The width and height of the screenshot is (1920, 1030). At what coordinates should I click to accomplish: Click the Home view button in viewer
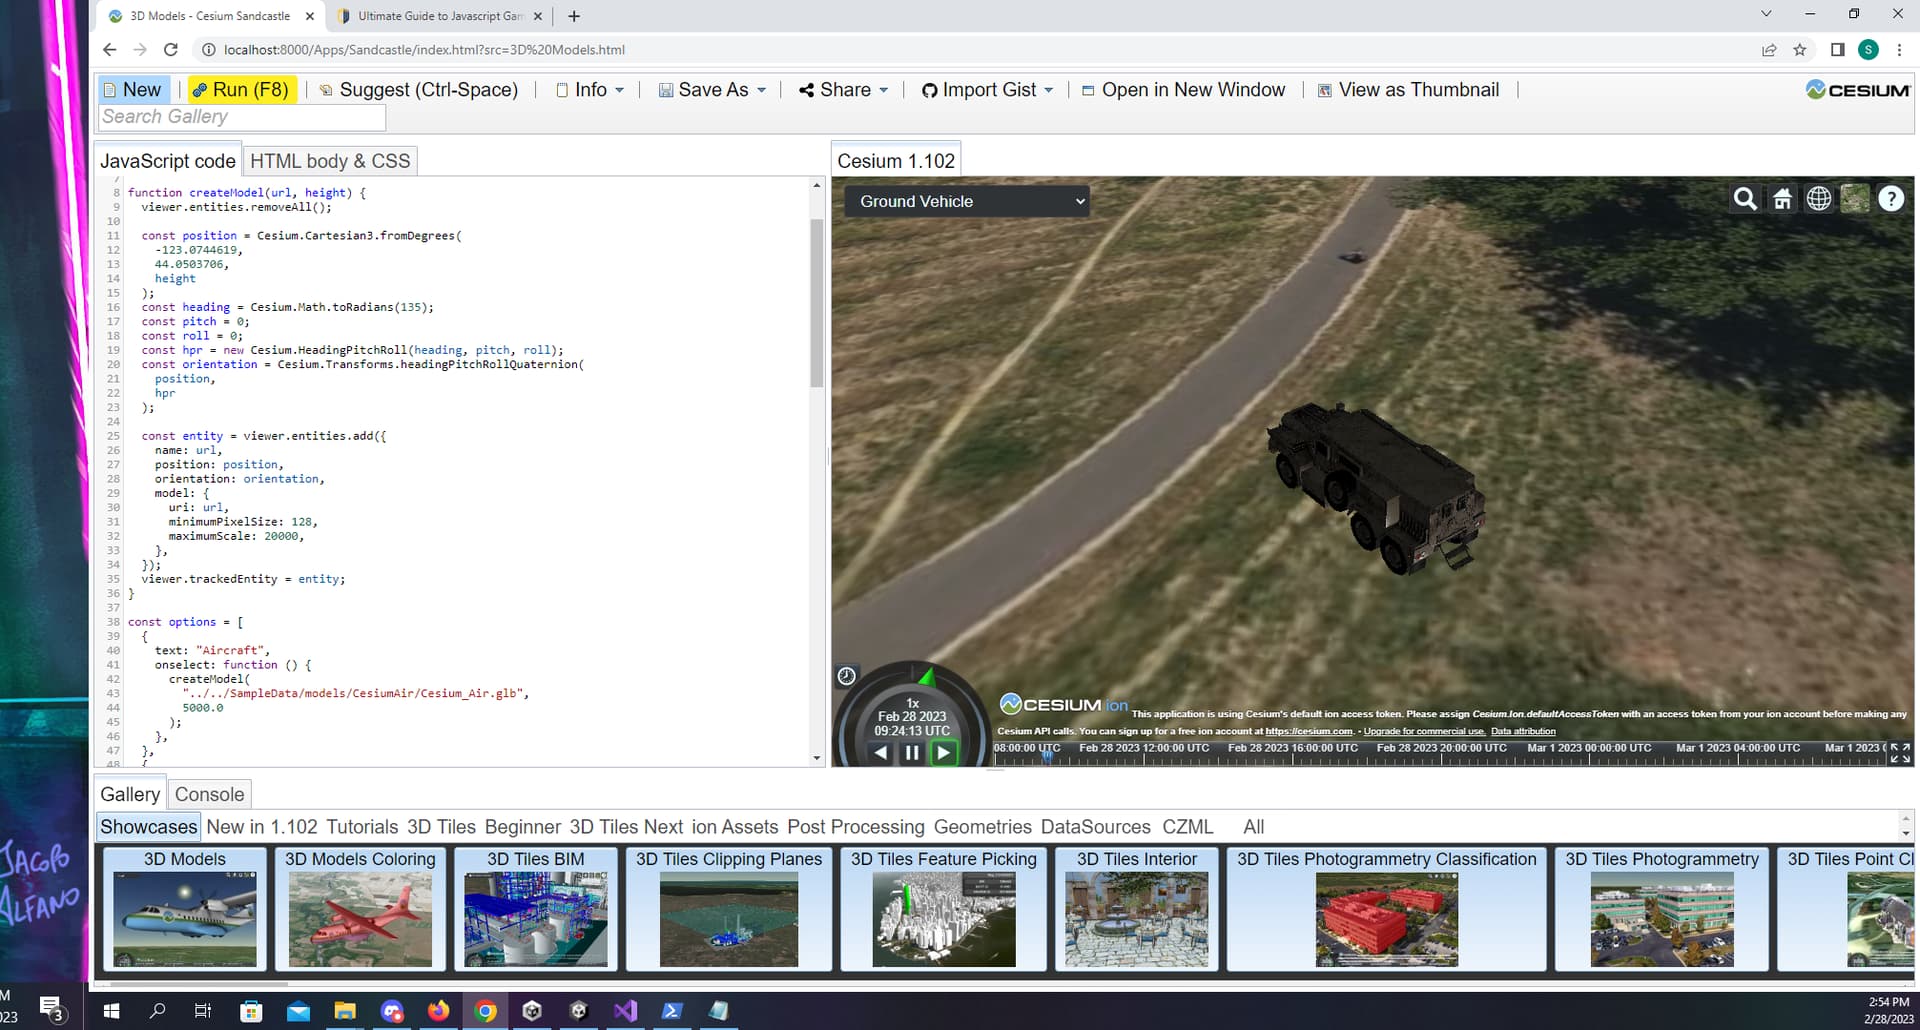1782,199
